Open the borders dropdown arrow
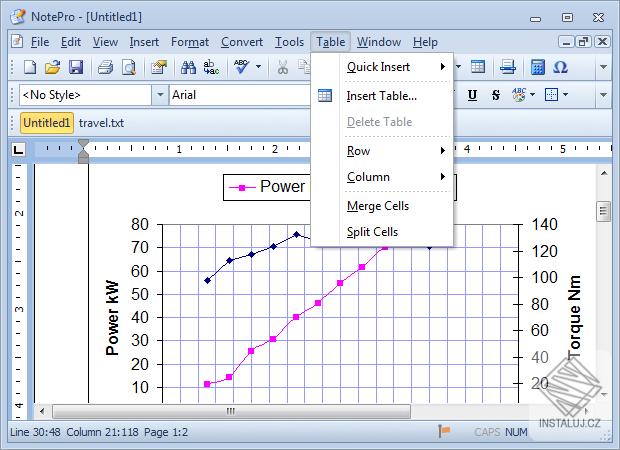The height and width of the screenshot is (450, 620). point(565,95)
